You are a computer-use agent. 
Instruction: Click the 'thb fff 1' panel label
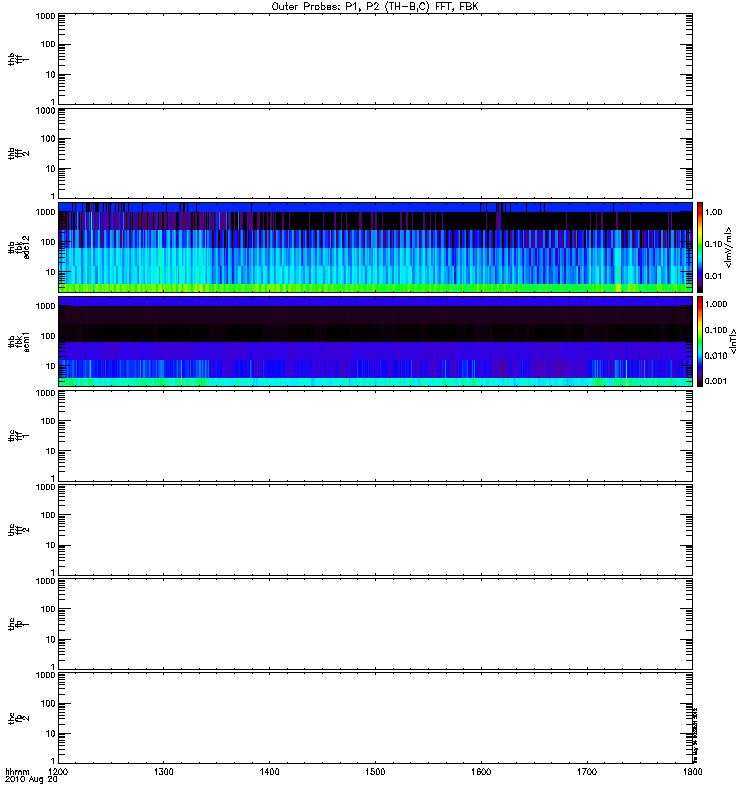click(18, 59)
